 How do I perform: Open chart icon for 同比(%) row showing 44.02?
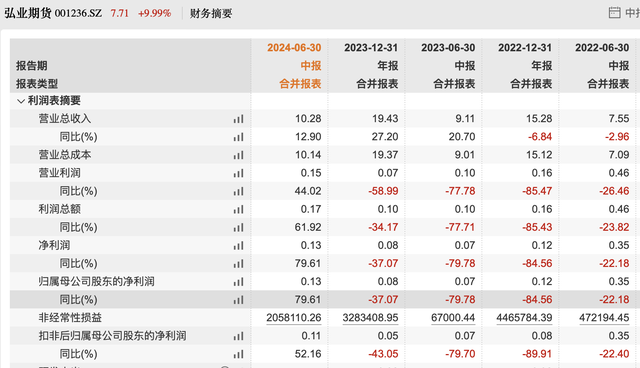pyautogui.click(x=238, y=191)
